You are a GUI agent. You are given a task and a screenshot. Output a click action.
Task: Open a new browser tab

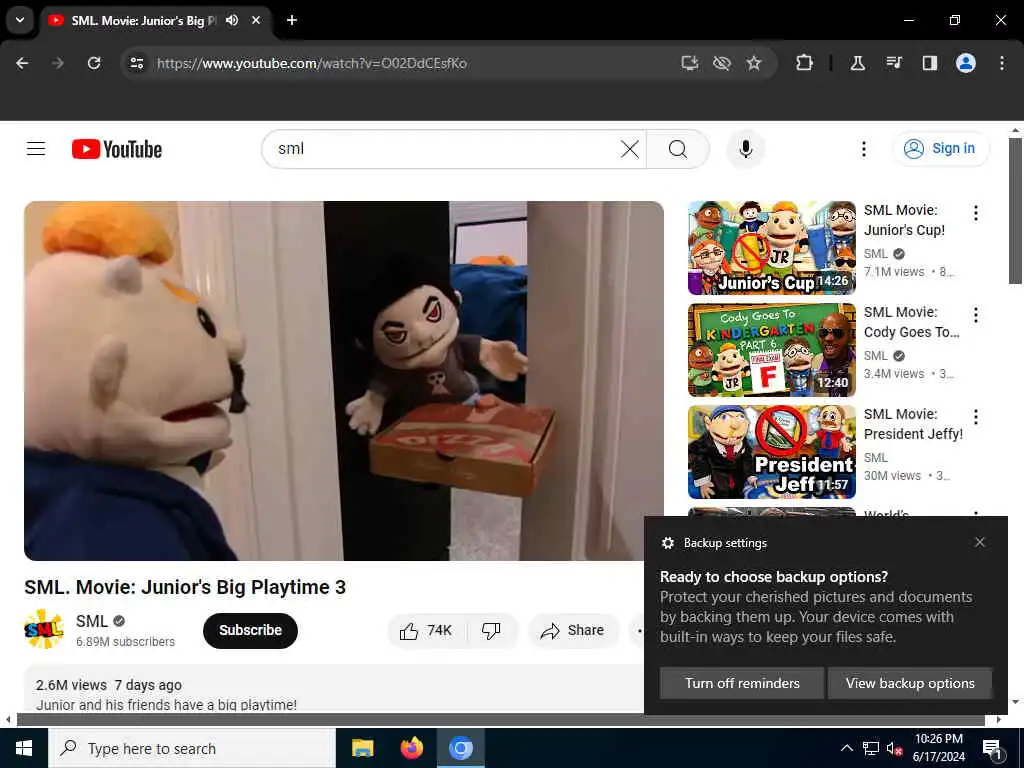(292, 20)
